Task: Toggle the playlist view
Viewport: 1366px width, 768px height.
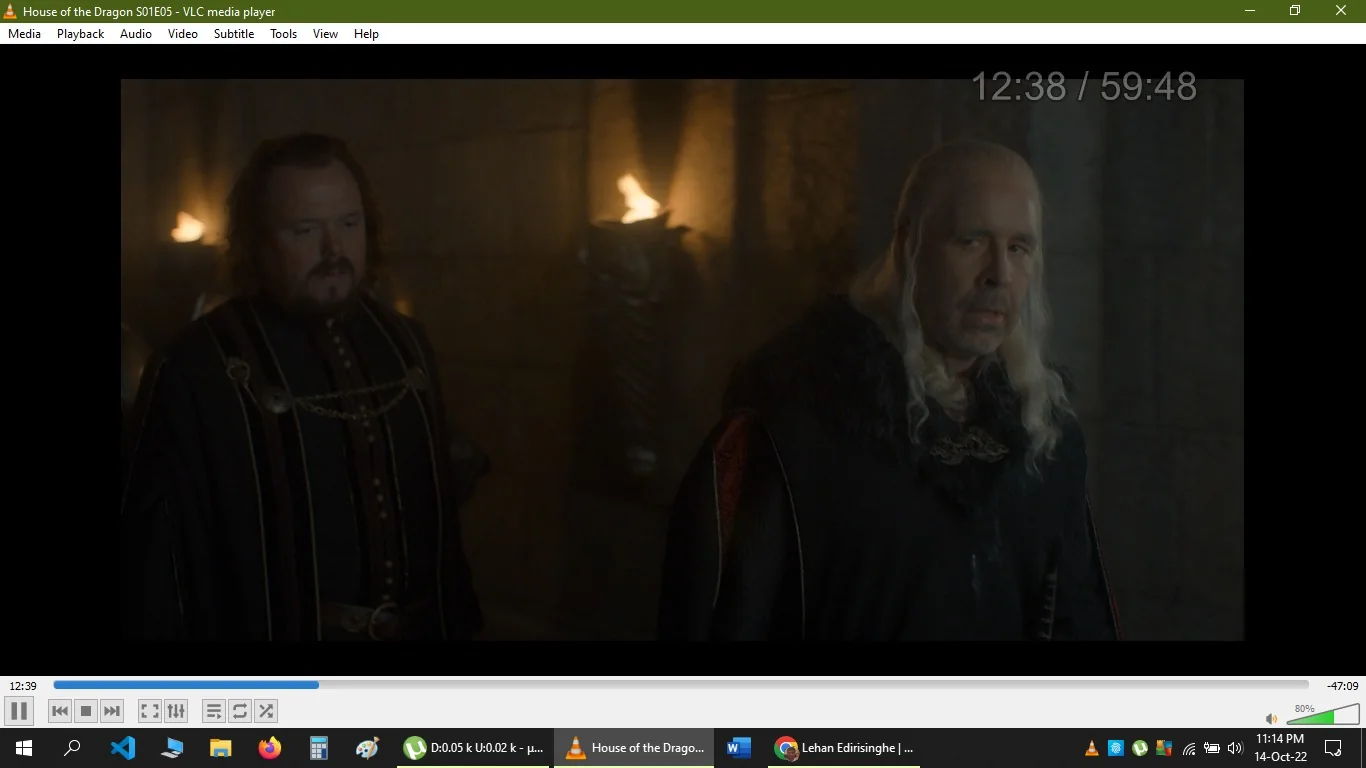Action: pyautogui.click(x=214, y=711)
